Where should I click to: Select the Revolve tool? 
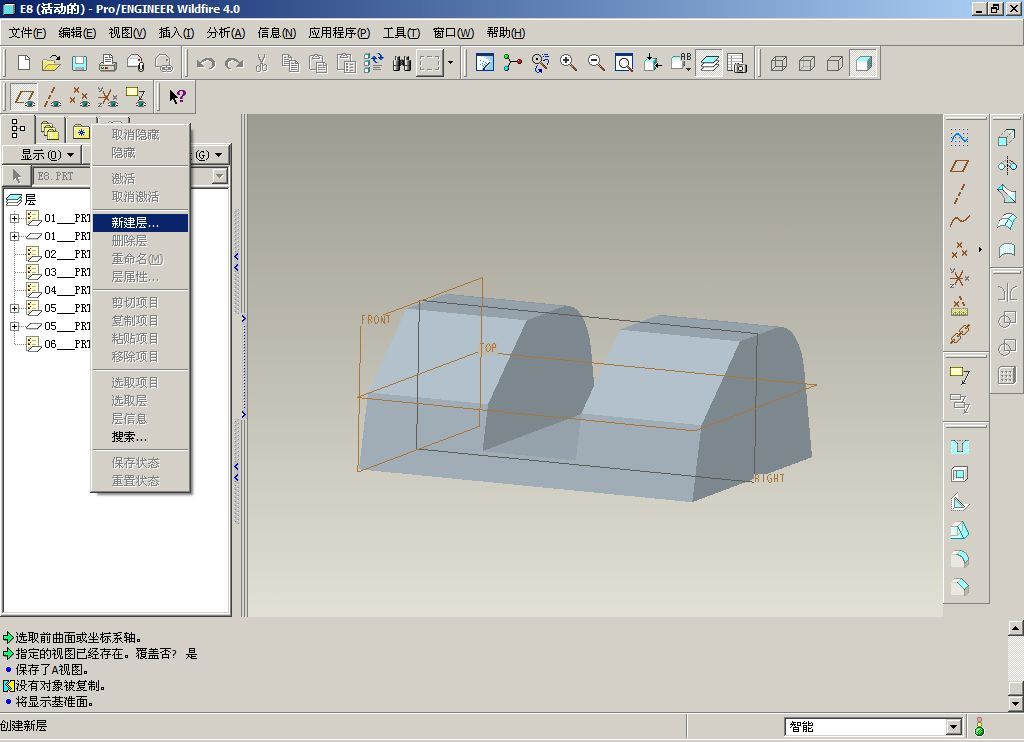[1007, 165]
